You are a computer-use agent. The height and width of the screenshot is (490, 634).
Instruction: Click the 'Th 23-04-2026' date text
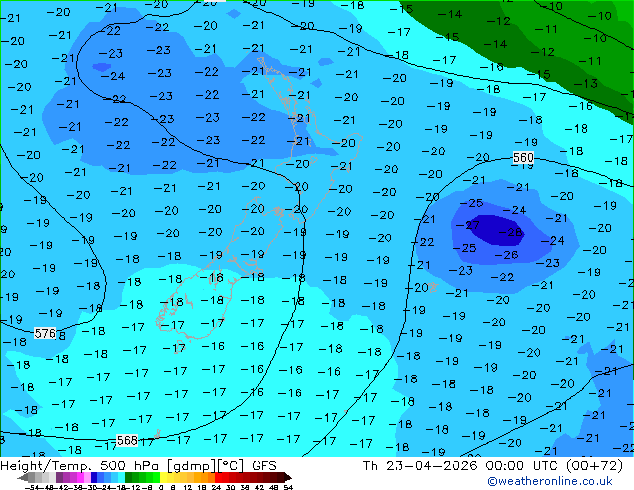click(x=420, y=466)
